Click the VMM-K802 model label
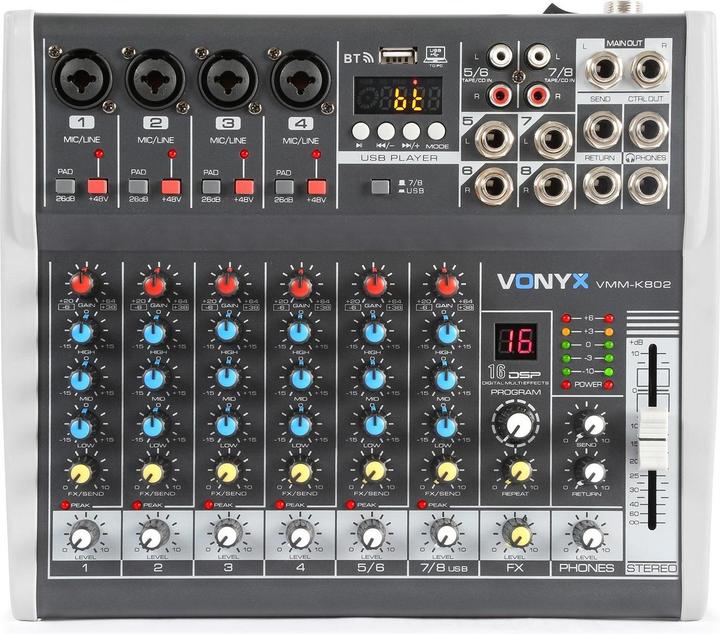 tap(633, 284)
